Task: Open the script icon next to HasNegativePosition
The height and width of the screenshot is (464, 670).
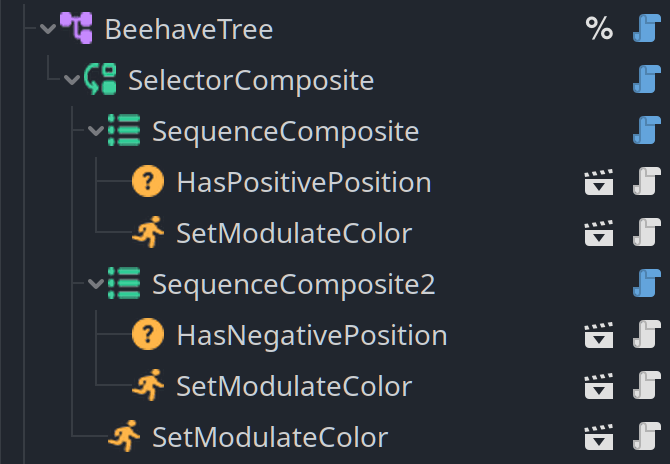Action: [646, 335]
